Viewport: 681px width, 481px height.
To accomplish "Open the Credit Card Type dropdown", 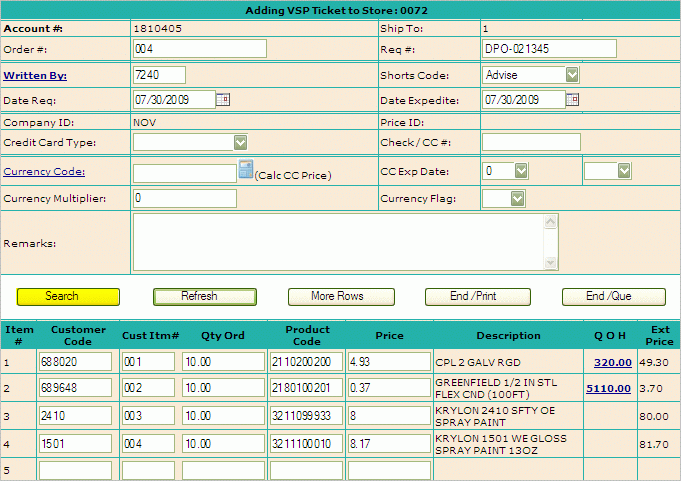I will click(240, 142).
